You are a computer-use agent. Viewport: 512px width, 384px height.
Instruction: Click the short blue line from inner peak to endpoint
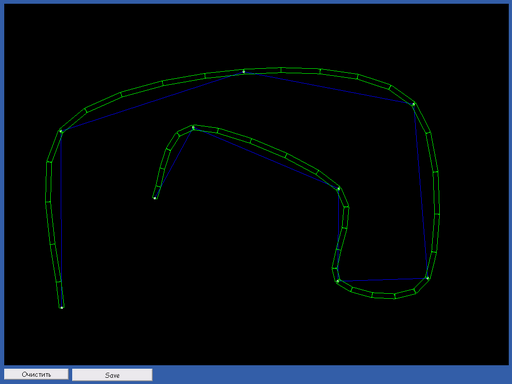pyautogui.click(x=174, y=163)
